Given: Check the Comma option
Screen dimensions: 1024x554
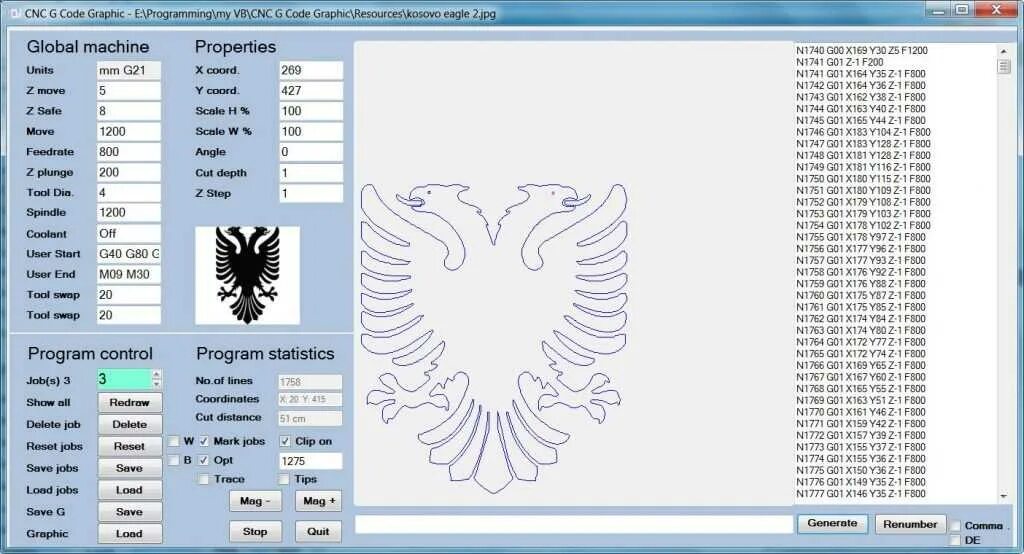Looking at the screenshot, I should tap(955, 526).
